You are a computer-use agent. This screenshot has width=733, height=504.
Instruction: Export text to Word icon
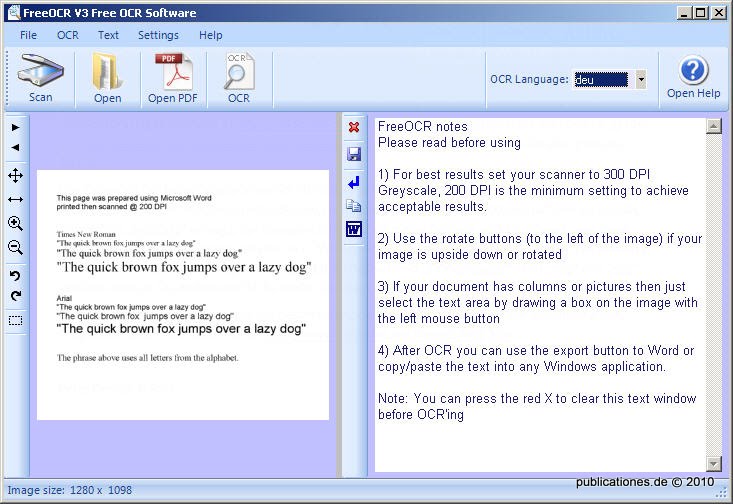coord(354,229)
